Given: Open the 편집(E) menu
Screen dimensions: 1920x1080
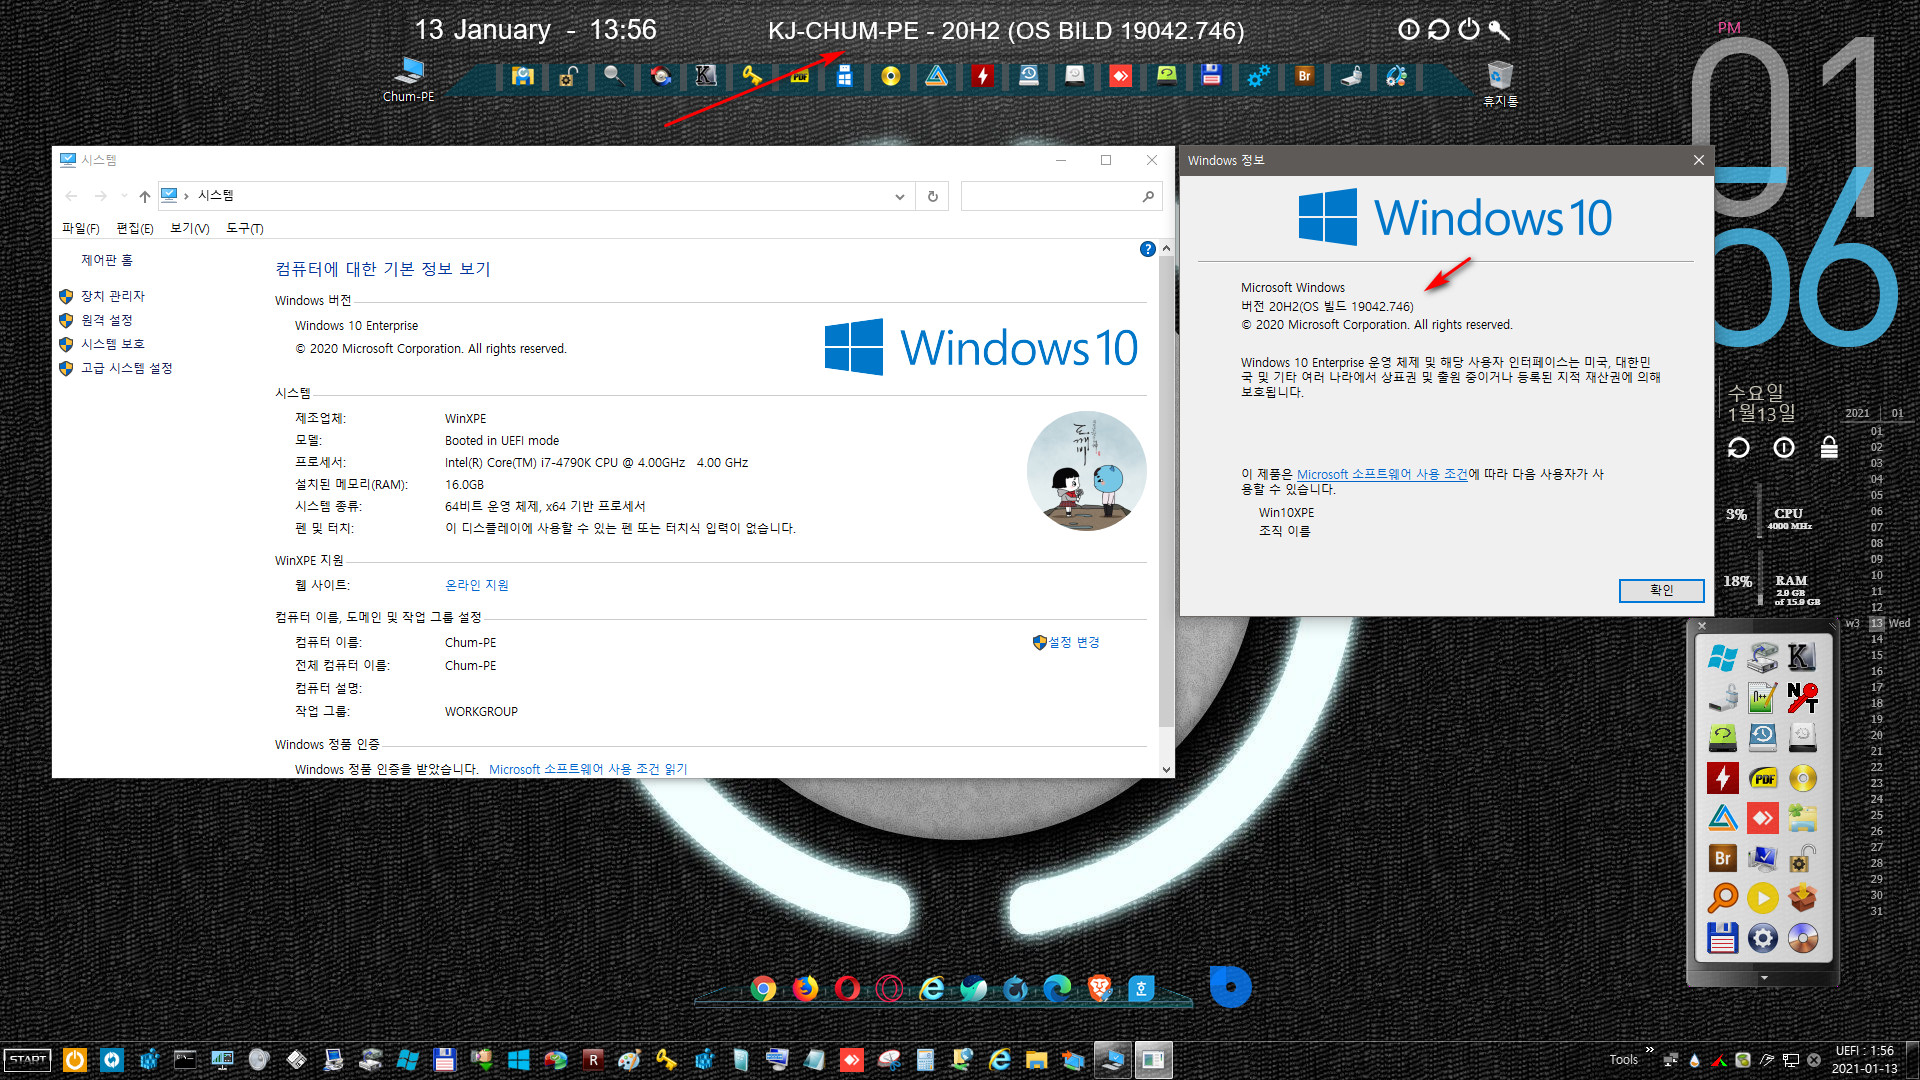Looking at the screenshot, I should click(135, 228).
